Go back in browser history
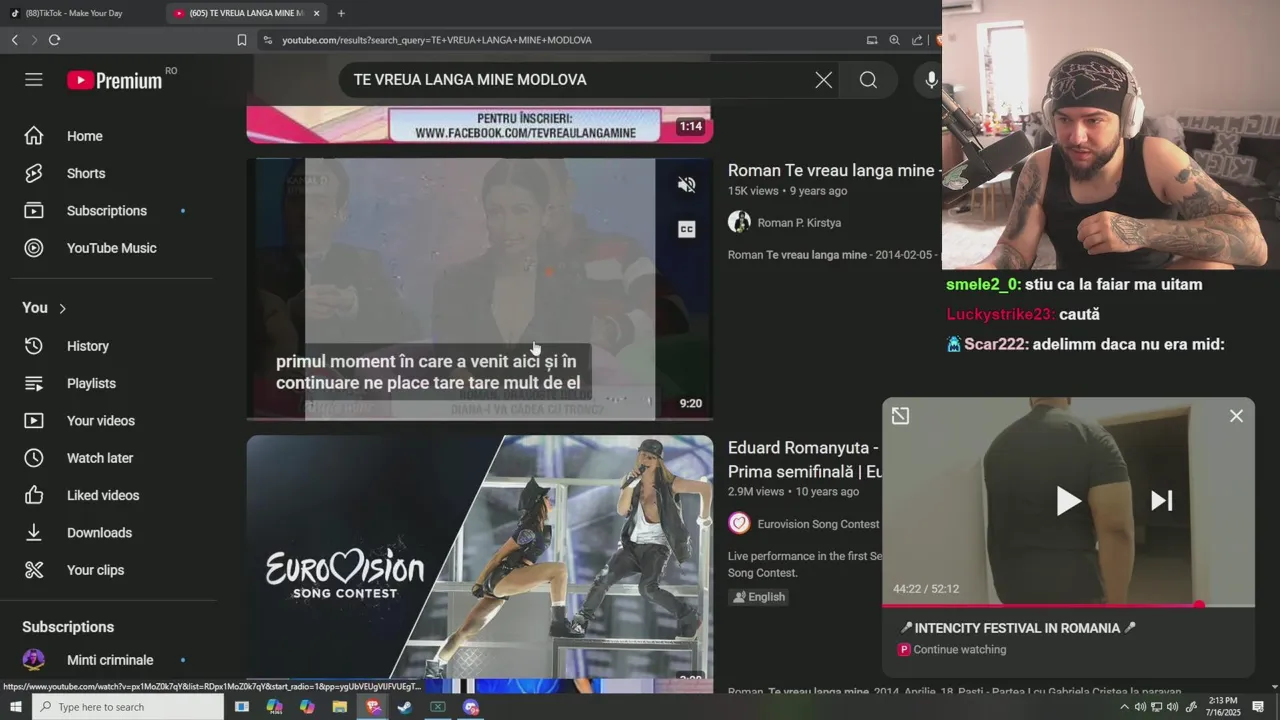 (x=14, y=40)
